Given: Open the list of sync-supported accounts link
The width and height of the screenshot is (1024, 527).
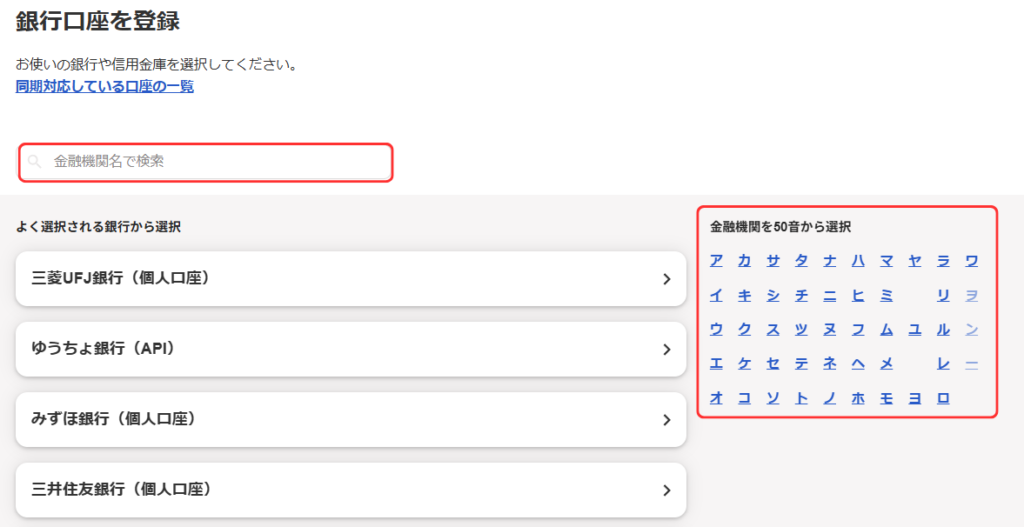Looking at the screenshot, I should click(105, 86).
